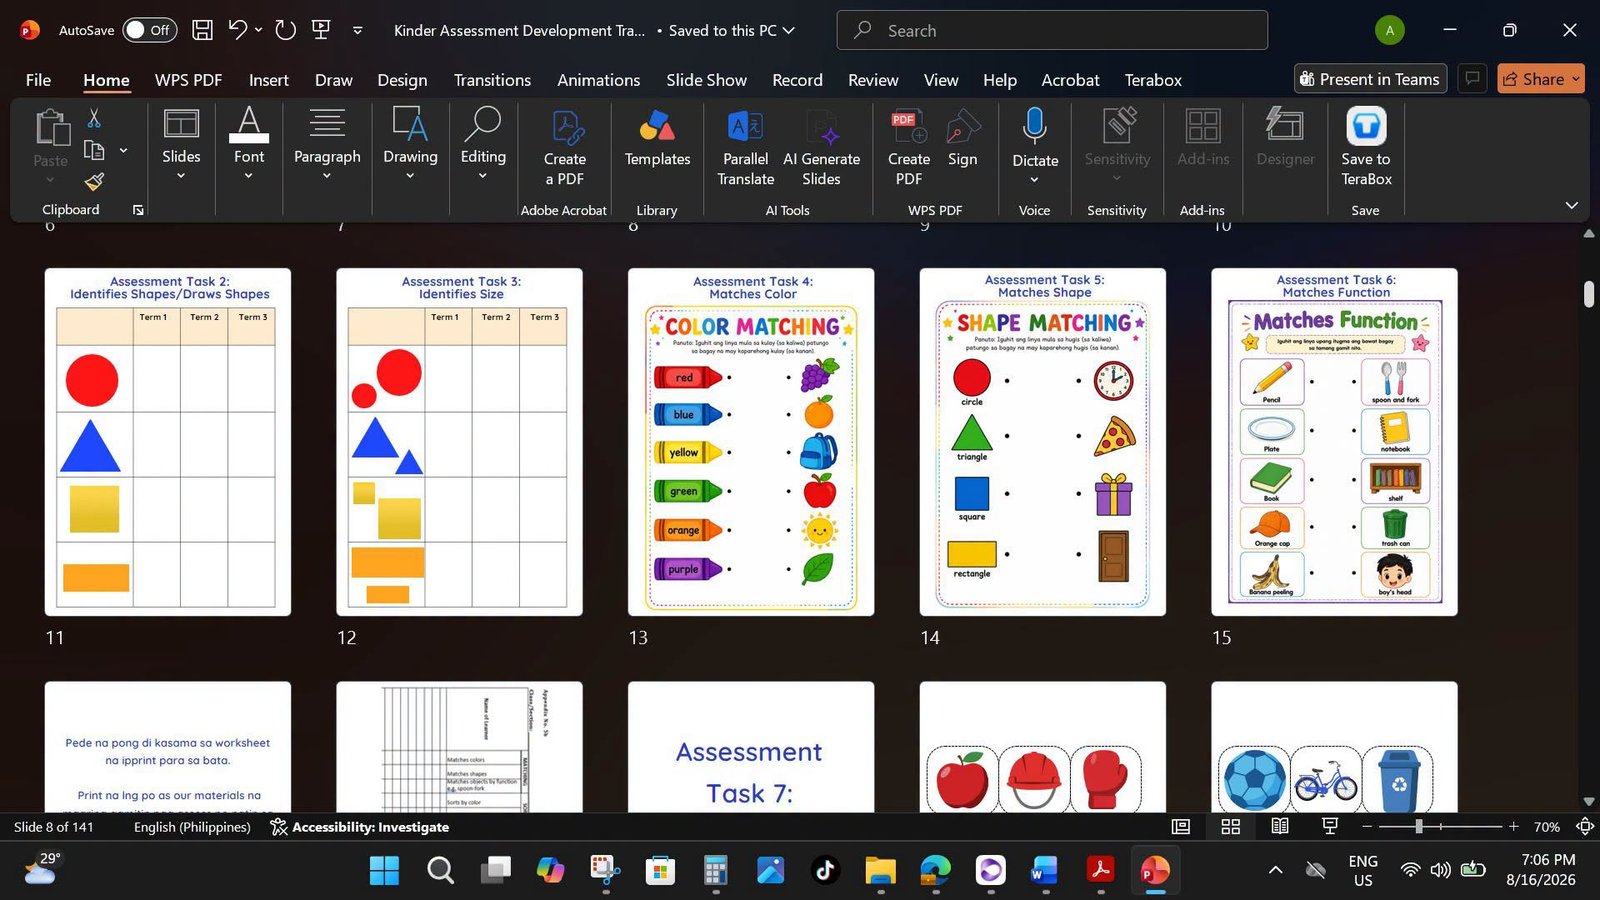Start presentation from beginning icon in title bar

coord(321,30)
